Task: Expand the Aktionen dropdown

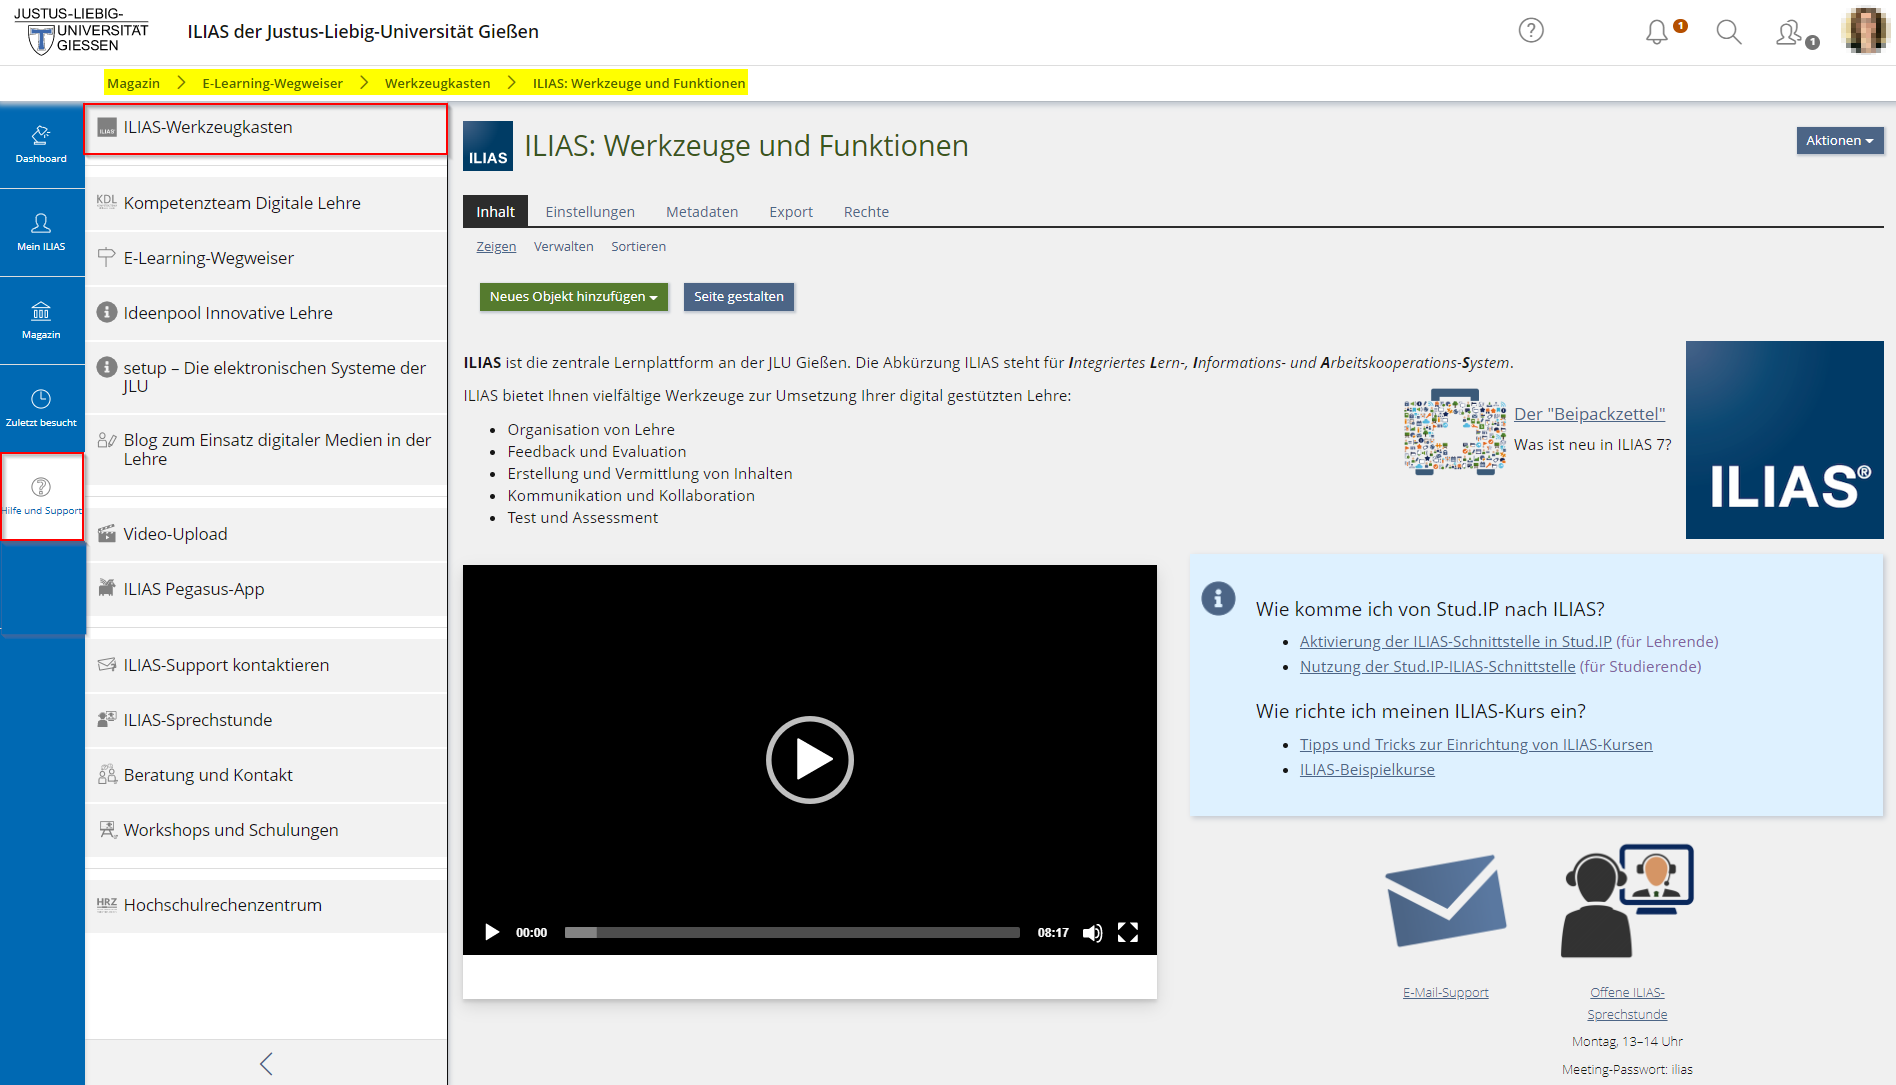Action: pyautogui.click(x=1839, y=141)
